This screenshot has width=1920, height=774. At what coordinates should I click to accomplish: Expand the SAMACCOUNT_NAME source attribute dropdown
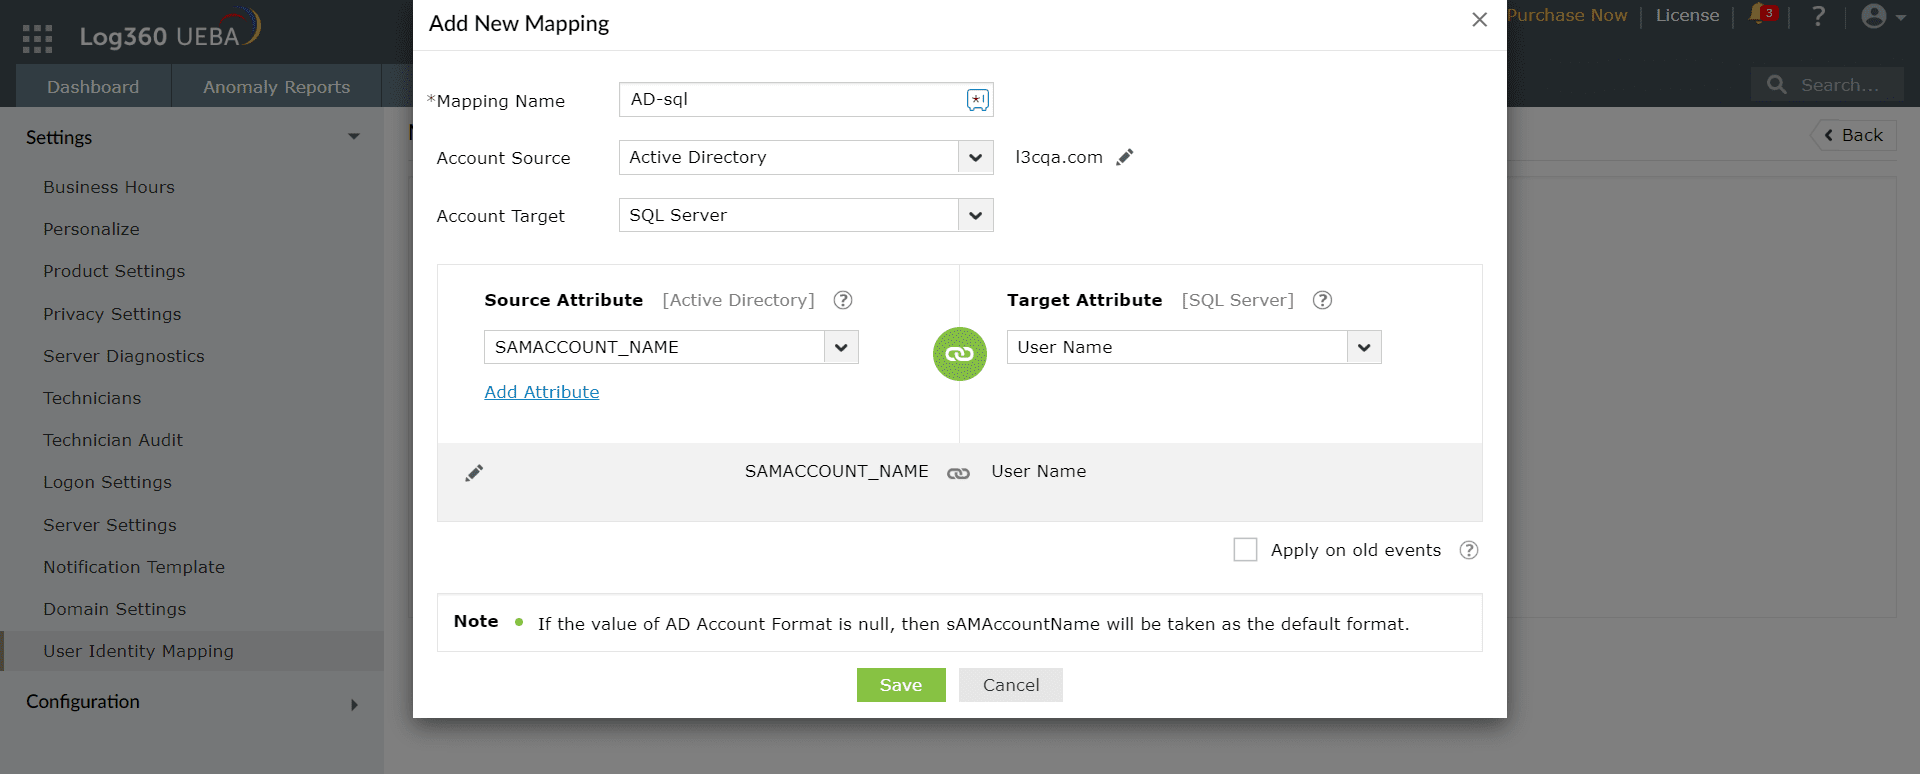(x=841, y=348)
